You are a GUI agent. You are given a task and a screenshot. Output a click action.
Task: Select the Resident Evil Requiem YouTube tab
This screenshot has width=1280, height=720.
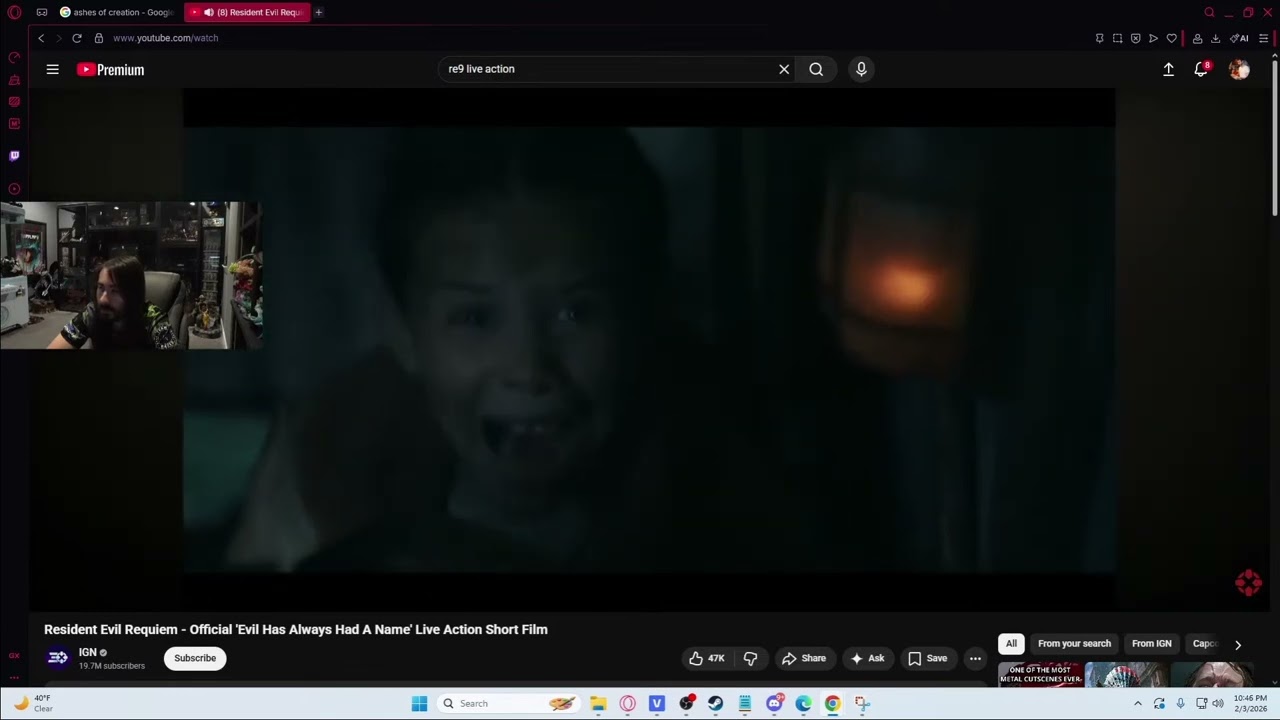[248, 12]
